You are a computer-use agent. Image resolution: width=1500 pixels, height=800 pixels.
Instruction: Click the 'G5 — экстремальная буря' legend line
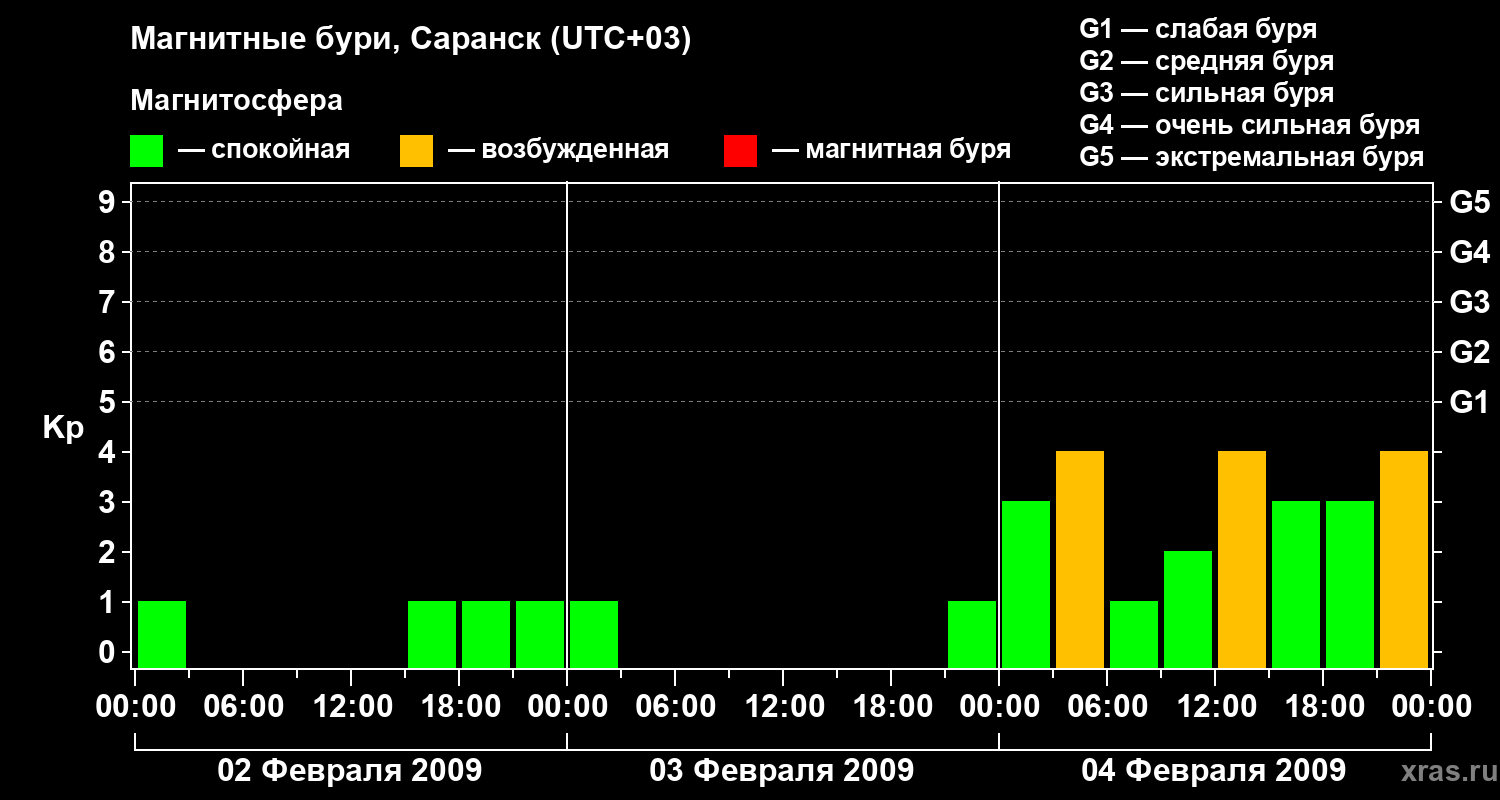pos(1251,157)
